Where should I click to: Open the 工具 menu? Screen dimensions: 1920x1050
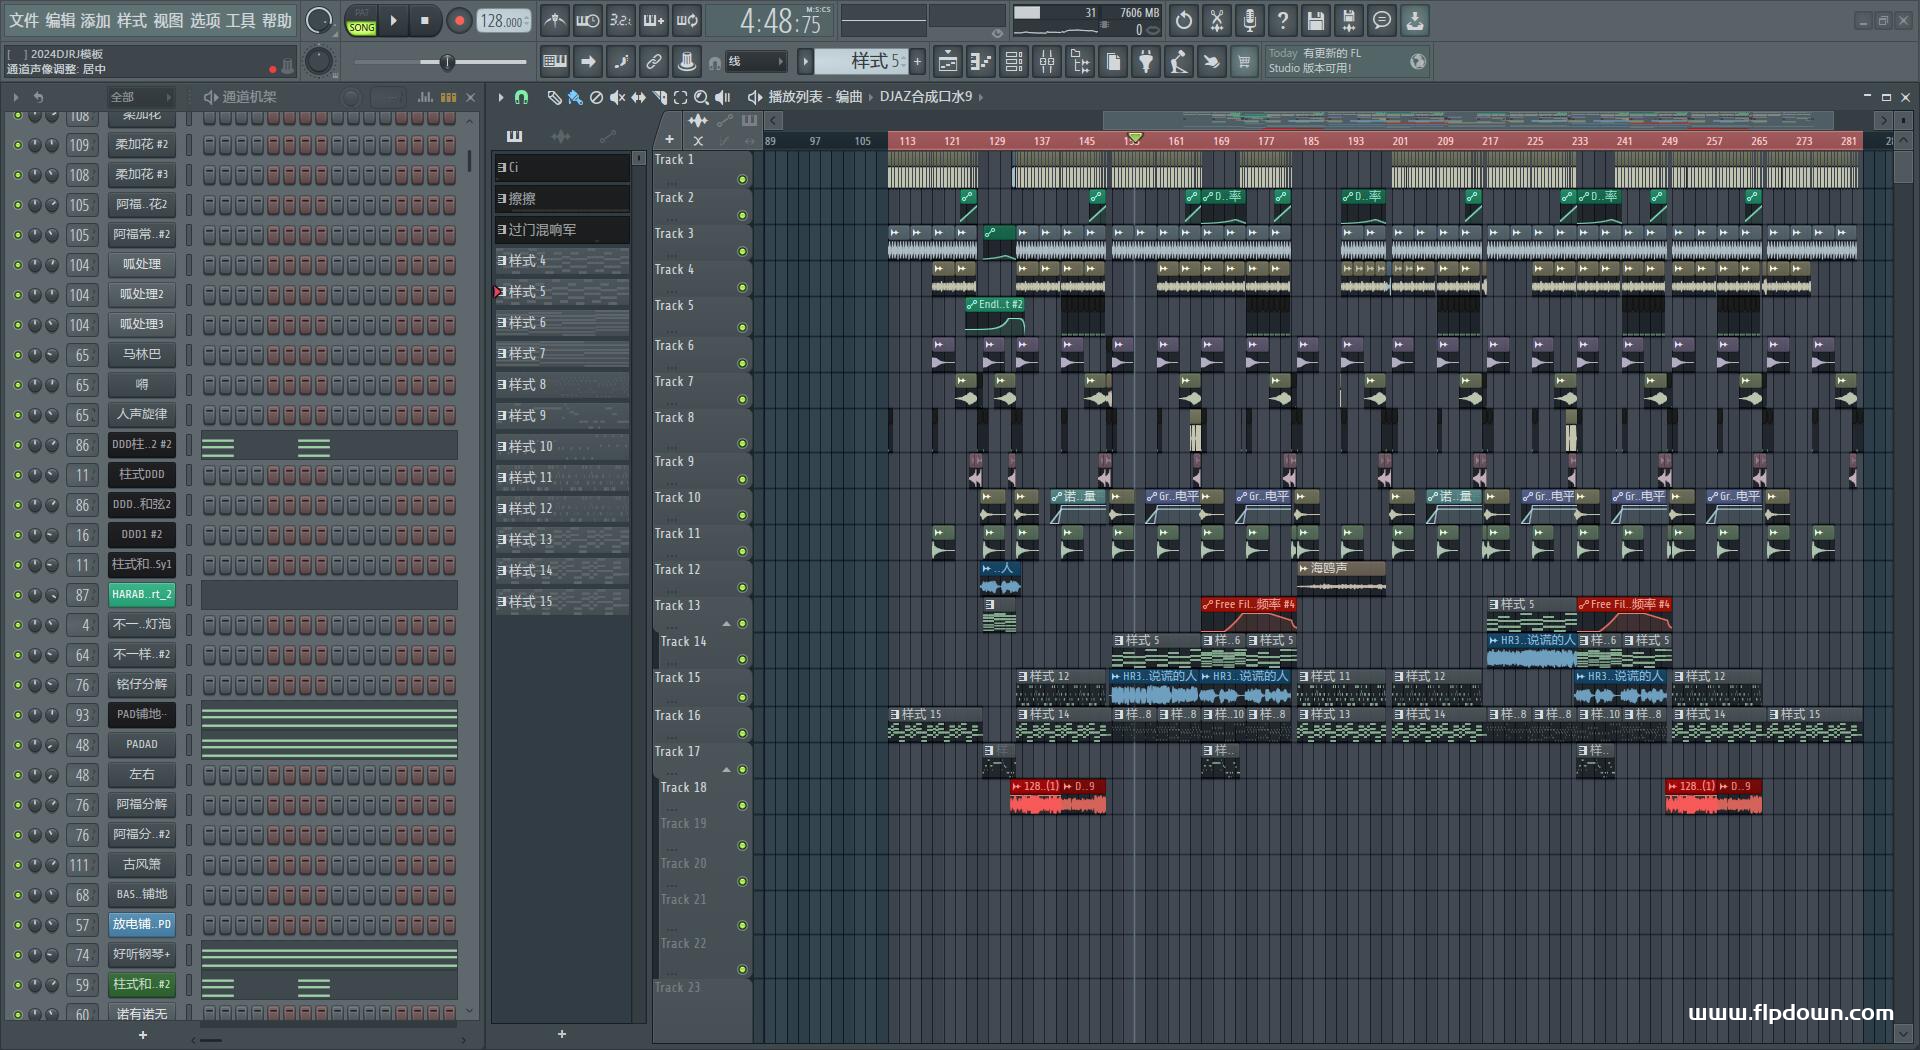241,20
